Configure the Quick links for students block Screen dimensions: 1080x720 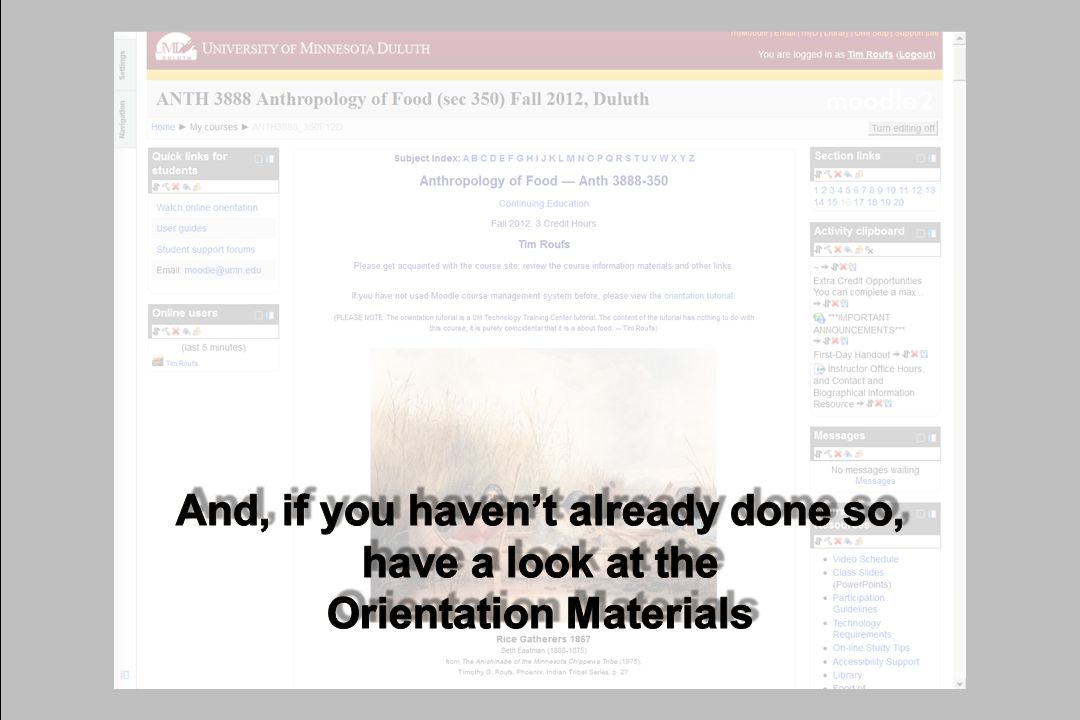point(165,187)
